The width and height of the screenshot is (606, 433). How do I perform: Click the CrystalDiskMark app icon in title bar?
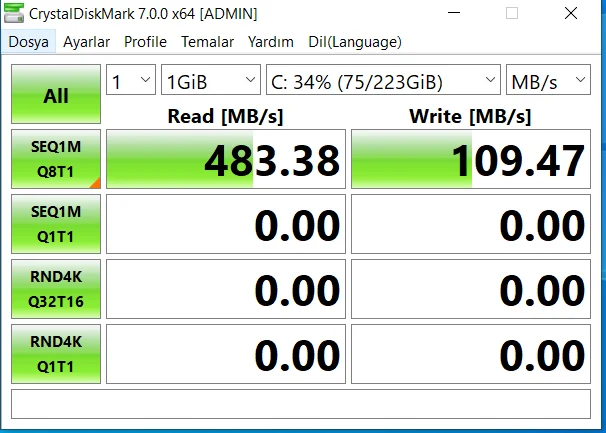tap(14, 13)
